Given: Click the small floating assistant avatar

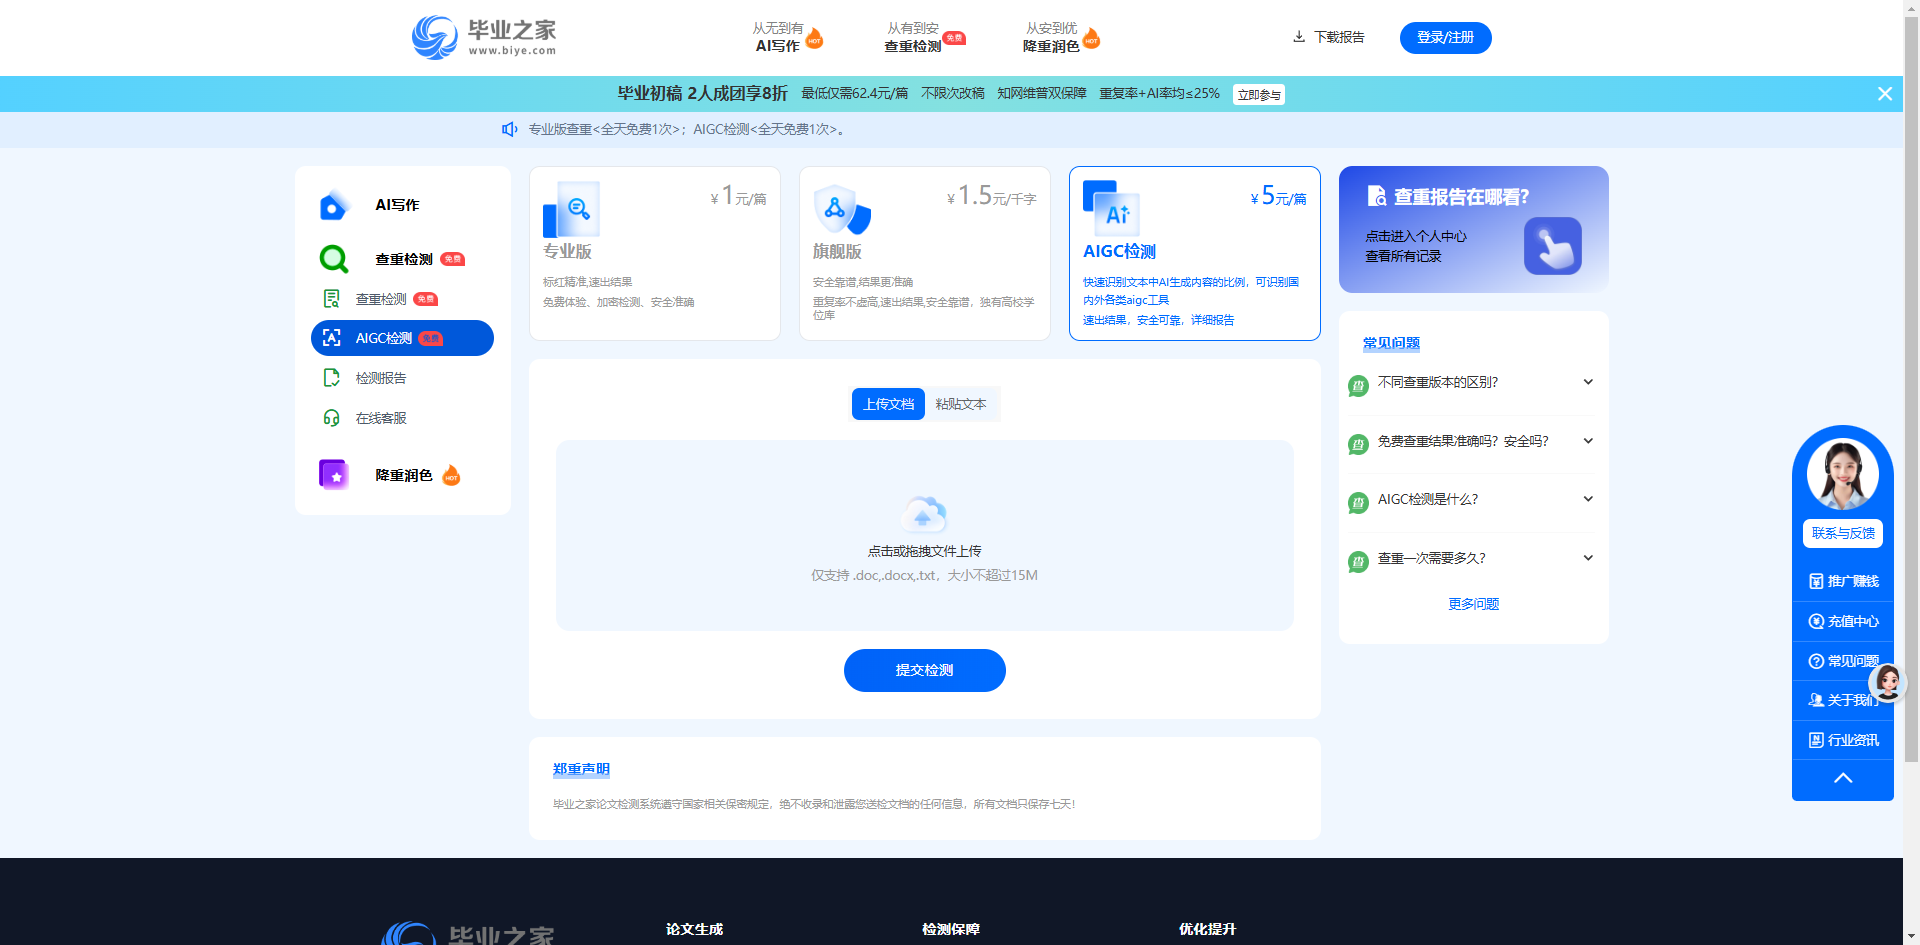Looking at the screenshot, I should click(x=1888, y=682).
